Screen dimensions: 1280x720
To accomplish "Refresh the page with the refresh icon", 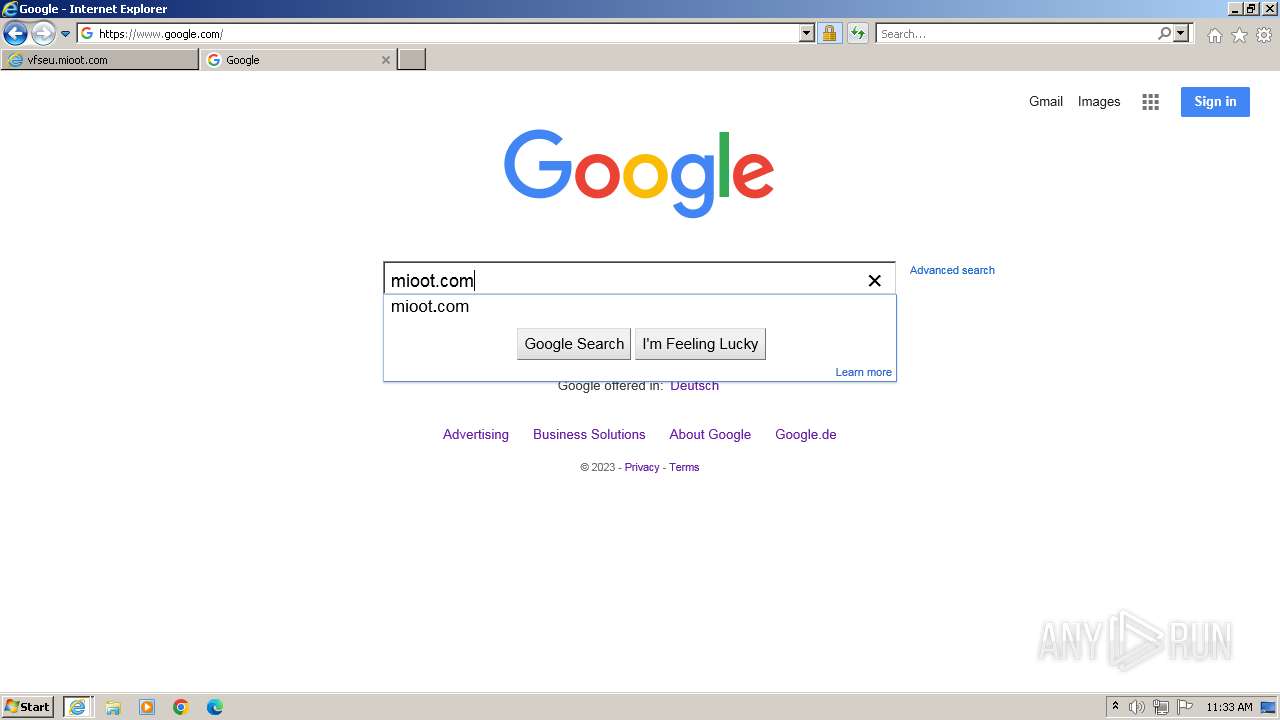I will pos(858,34).
